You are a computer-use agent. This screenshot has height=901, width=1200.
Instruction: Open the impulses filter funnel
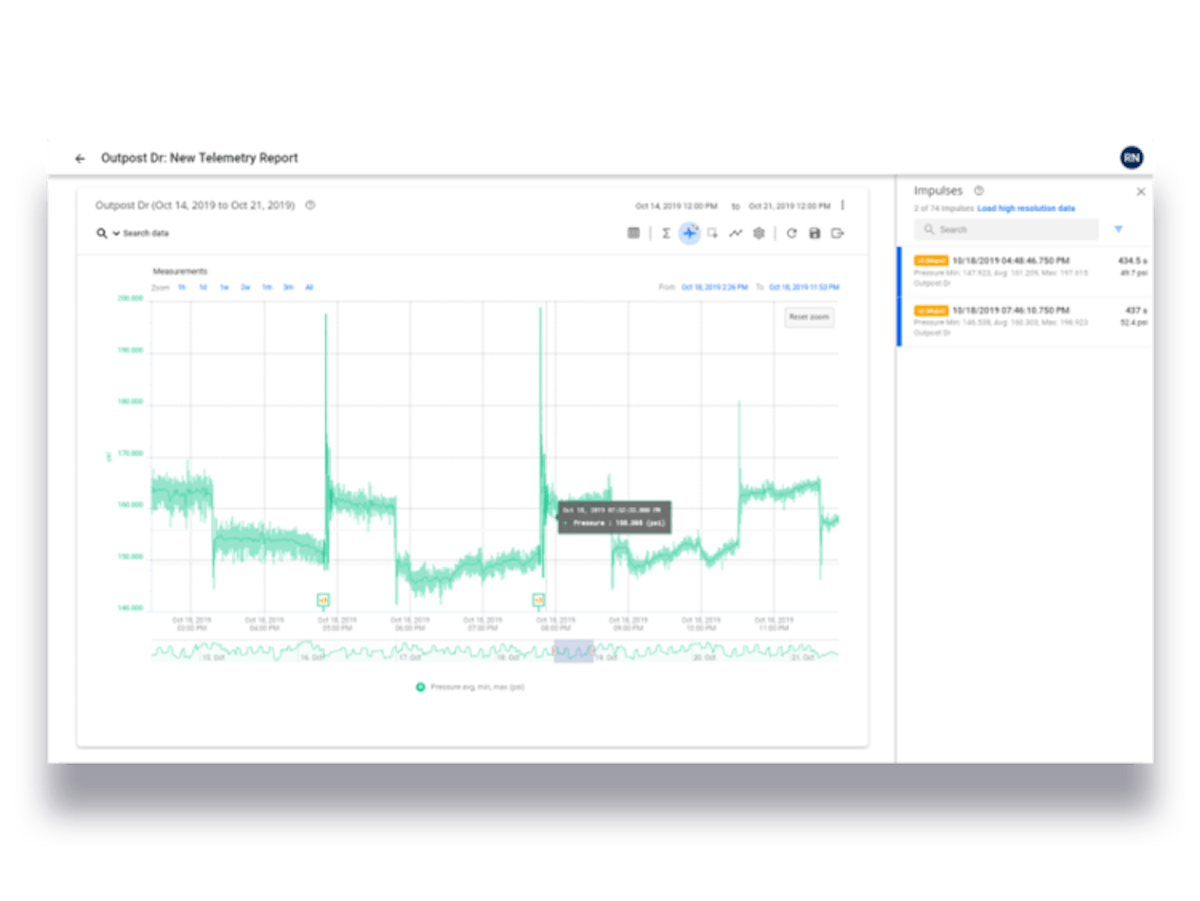(1118, 229)
